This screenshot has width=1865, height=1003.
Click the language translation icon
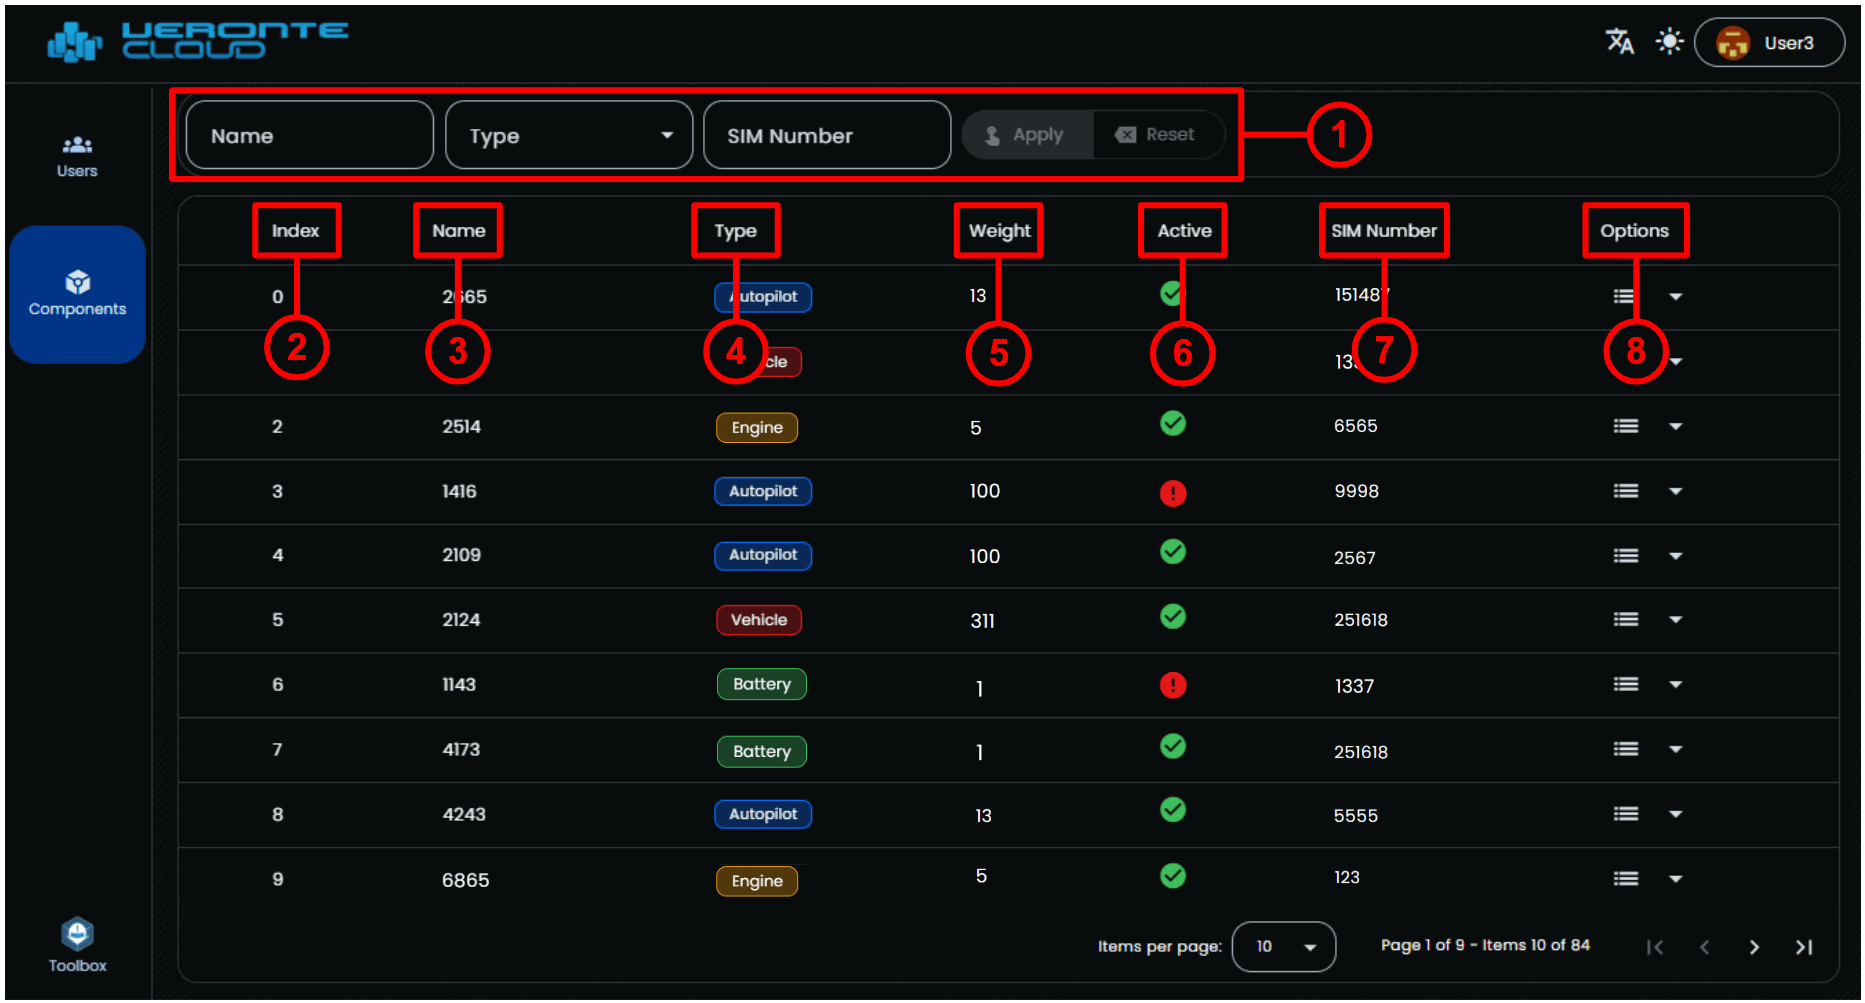point(1619,42)
